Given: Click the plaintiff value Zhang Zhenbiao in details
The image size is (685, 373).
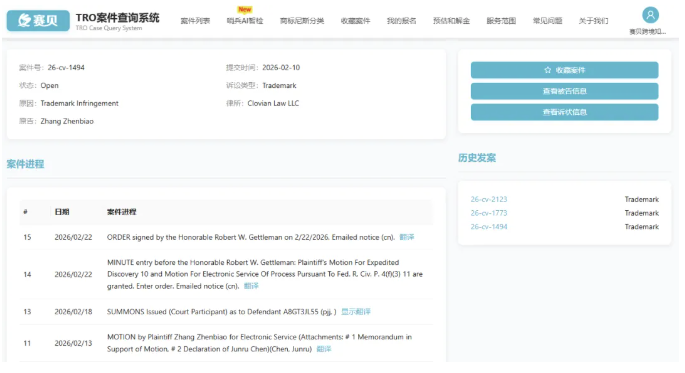Looking at the screenshot, I should tap(67, 121).
